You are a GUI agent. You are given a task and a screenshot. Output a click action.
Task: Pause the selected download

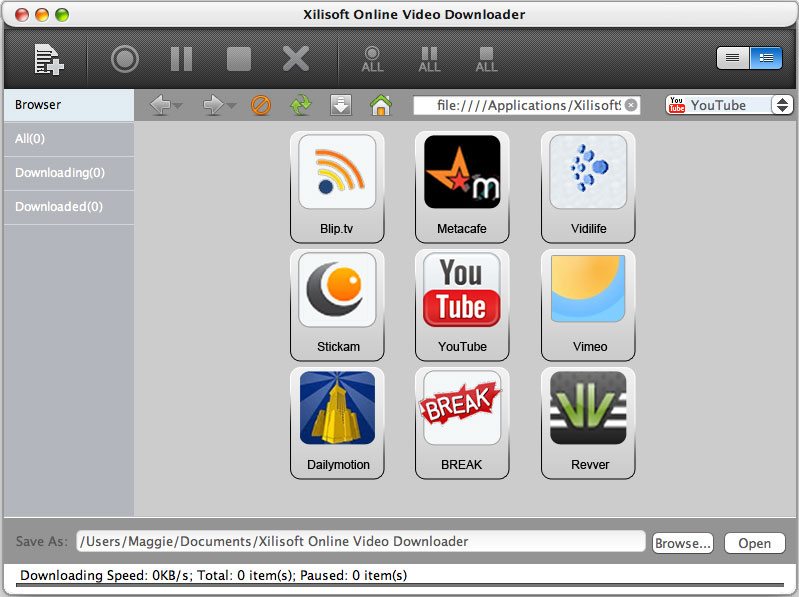pos(181,59)
